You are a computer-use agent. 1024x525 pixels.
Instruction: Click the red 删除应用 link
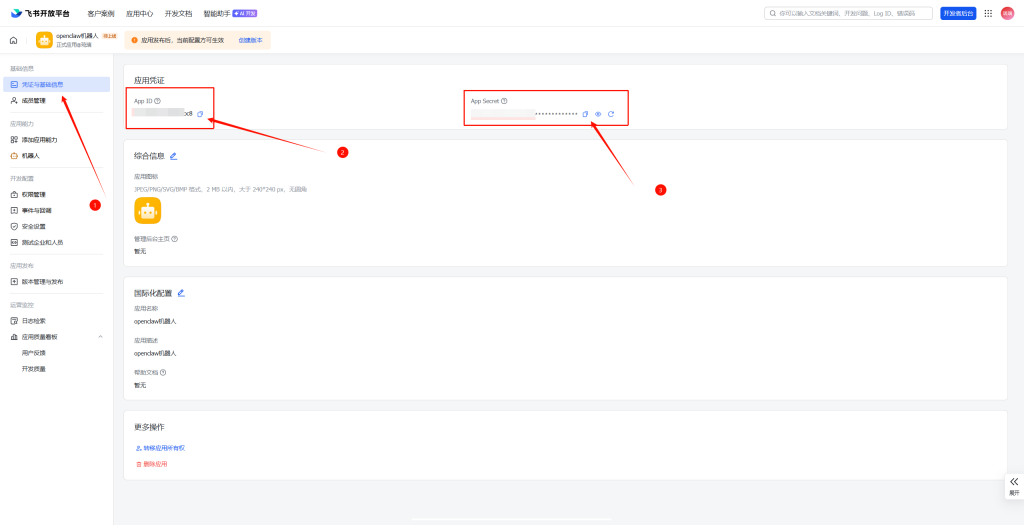pyautogui.click(x=151, y=464)
